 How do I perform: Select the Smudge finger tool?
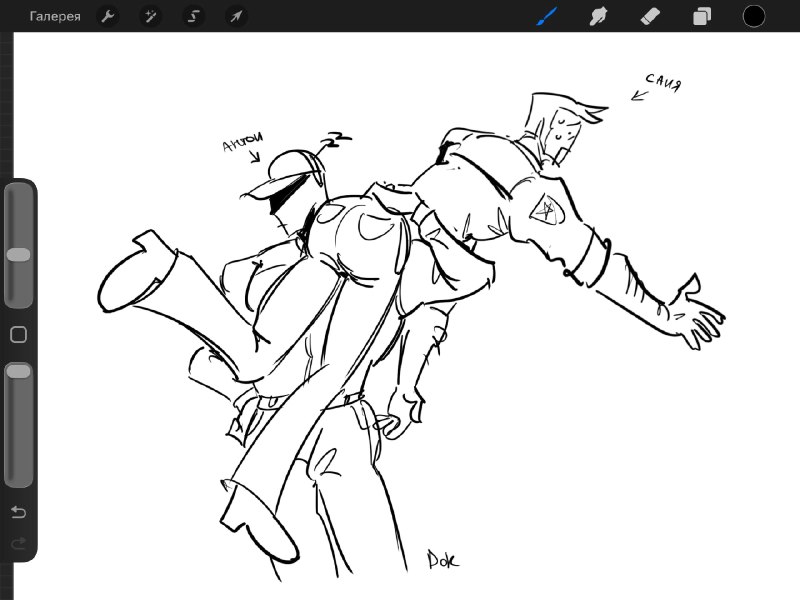click(x=598, y=16)
